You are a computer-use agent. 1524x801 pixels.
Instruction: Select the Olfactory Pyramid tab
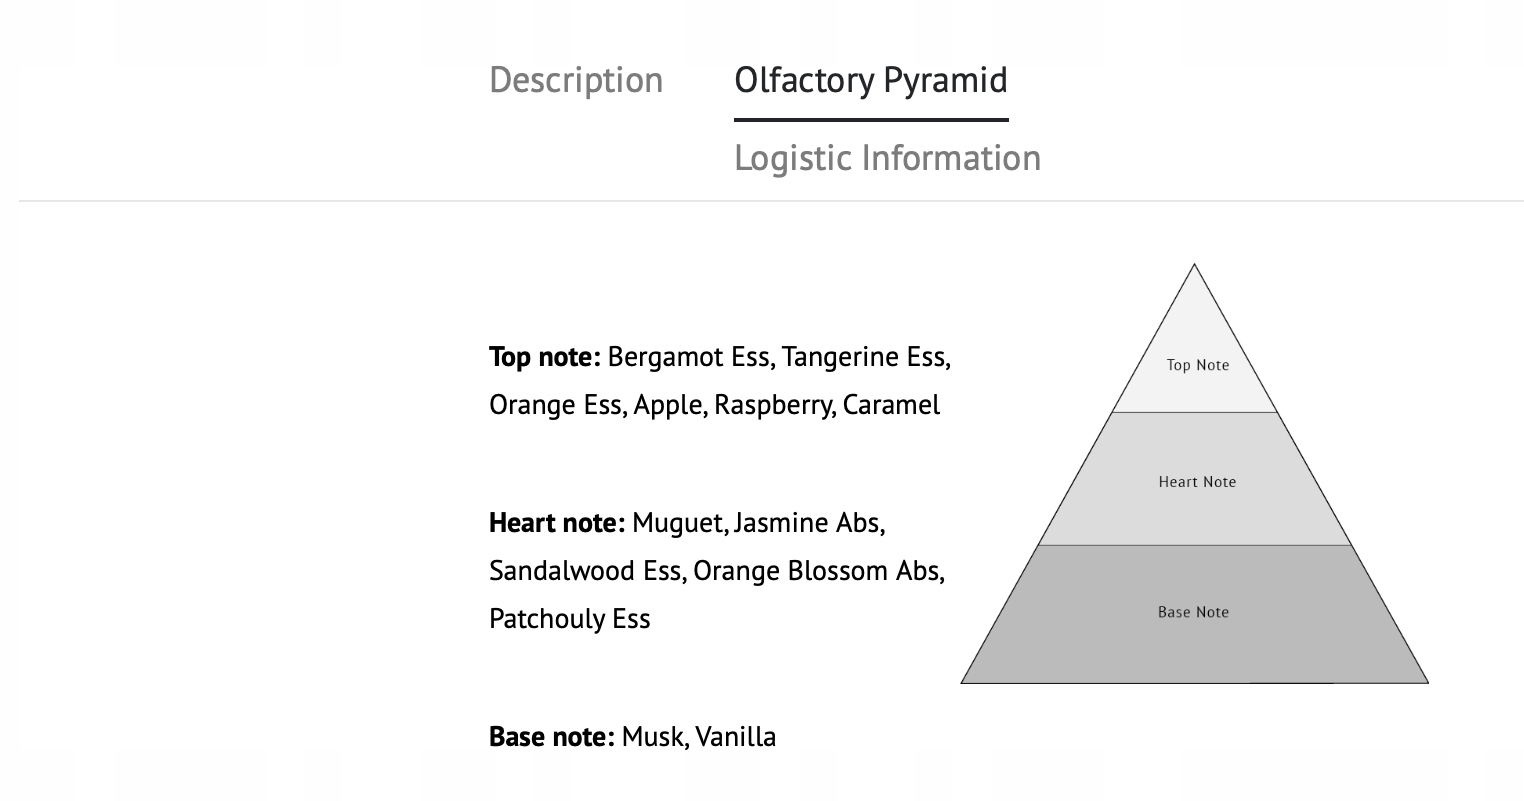coord(870,80)
